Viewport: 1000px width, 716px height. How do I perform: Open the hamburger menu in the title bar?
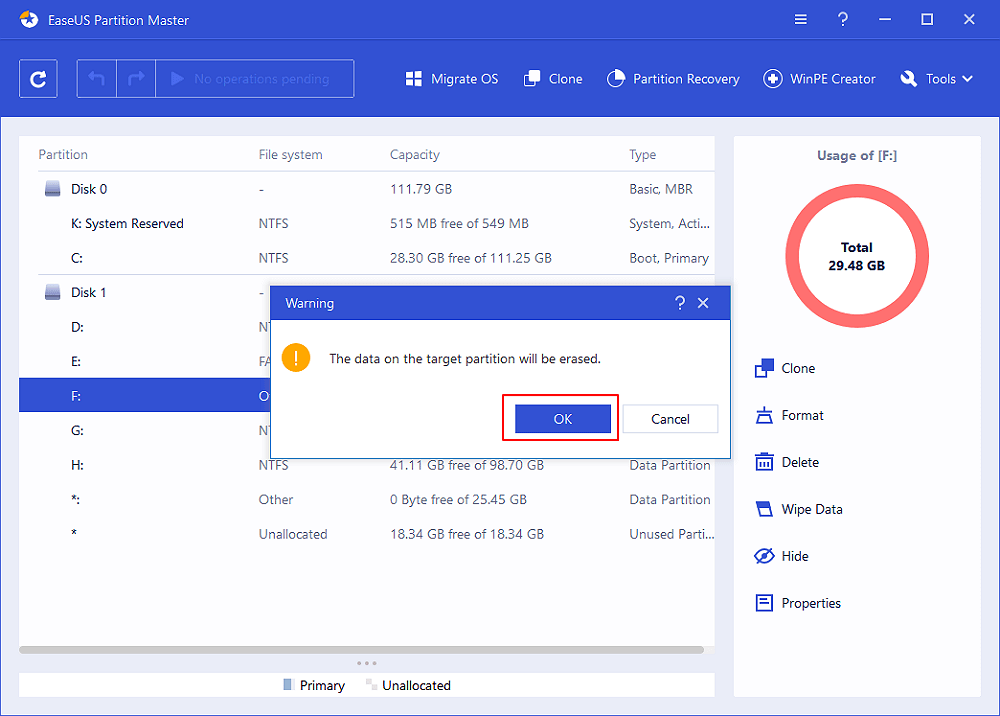click(800, 20)
